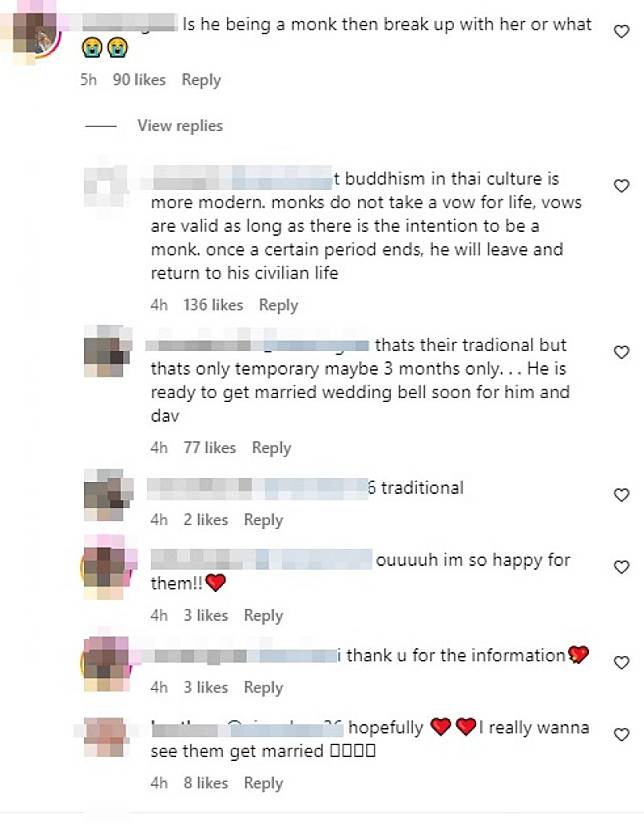Image resolution: width=644 pixels, height=829 pixels.
Task: Open the 136 likes count list
Action: (x=213, y=305)
